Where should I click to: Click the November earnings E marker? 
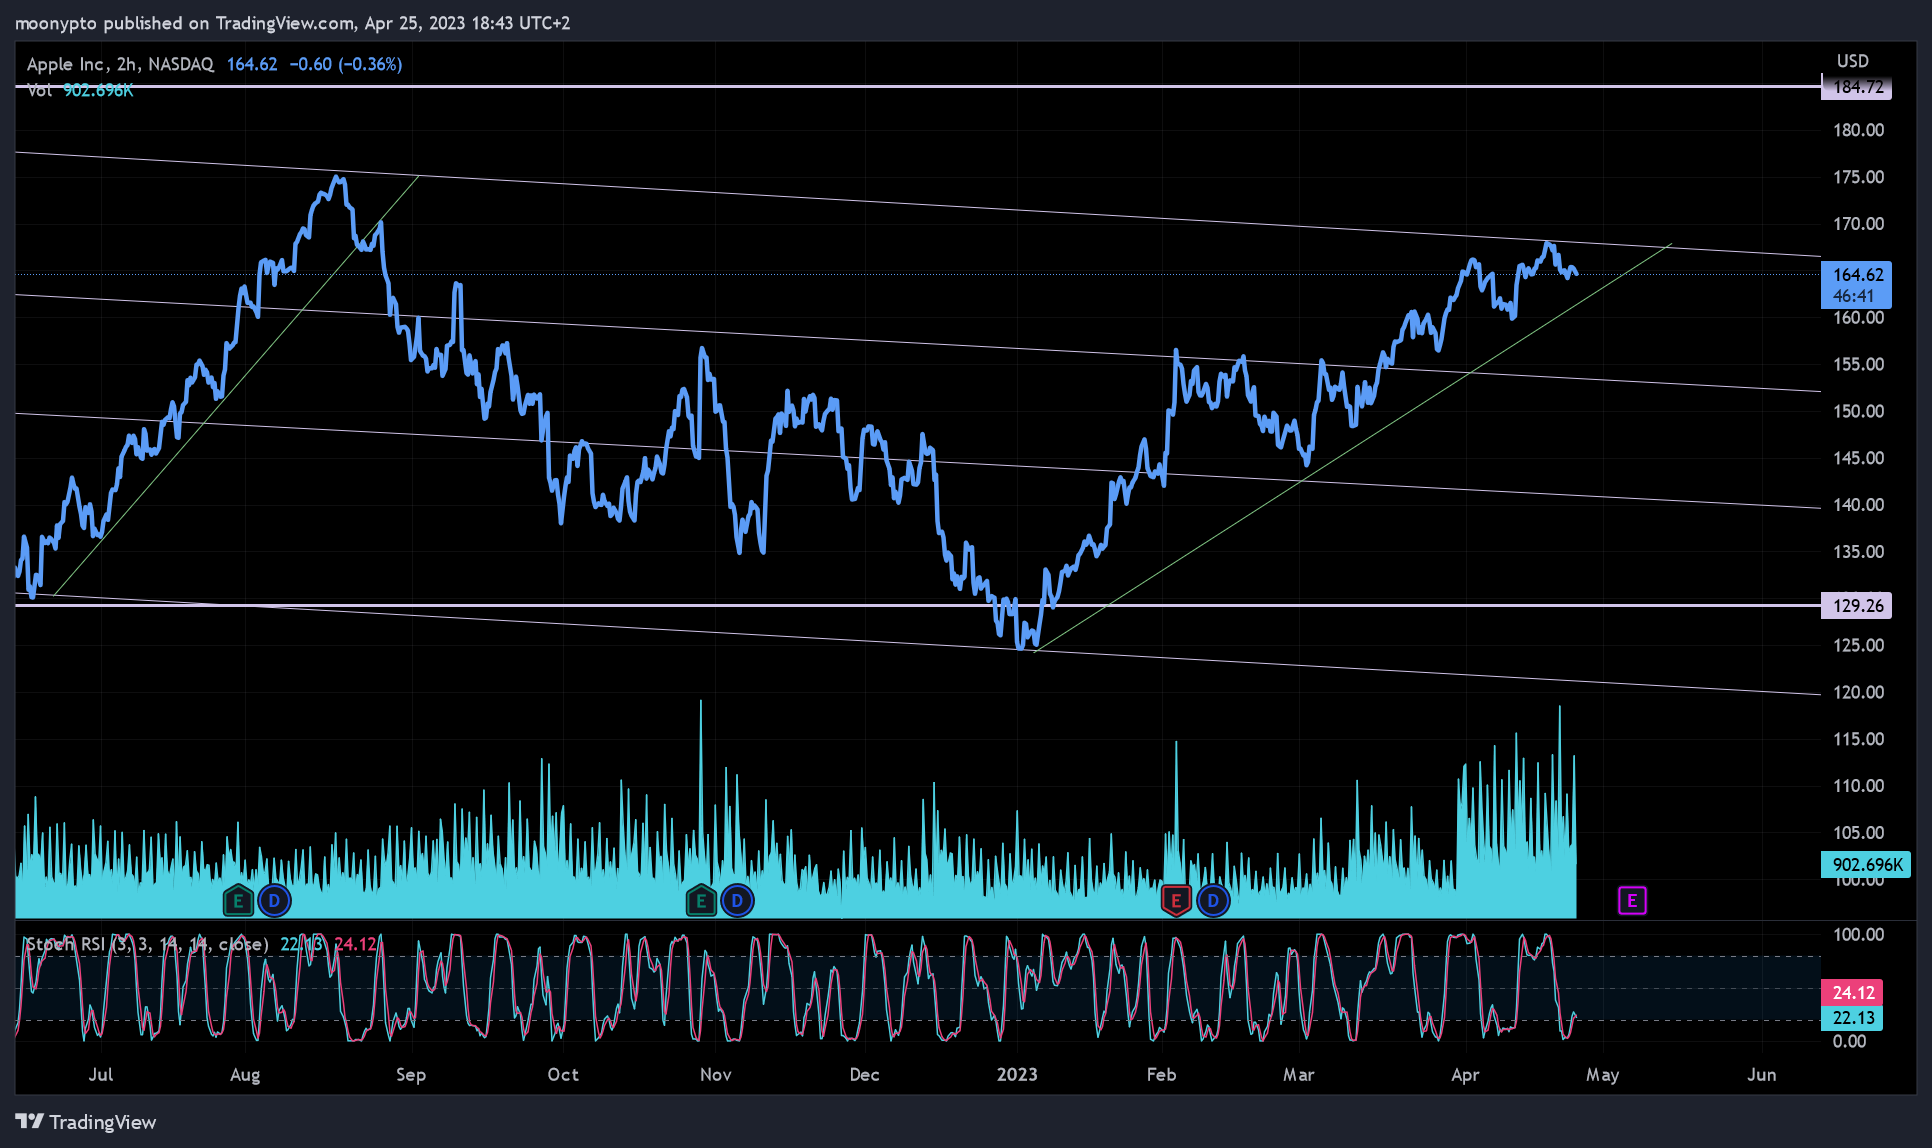(x=701, y=901)
